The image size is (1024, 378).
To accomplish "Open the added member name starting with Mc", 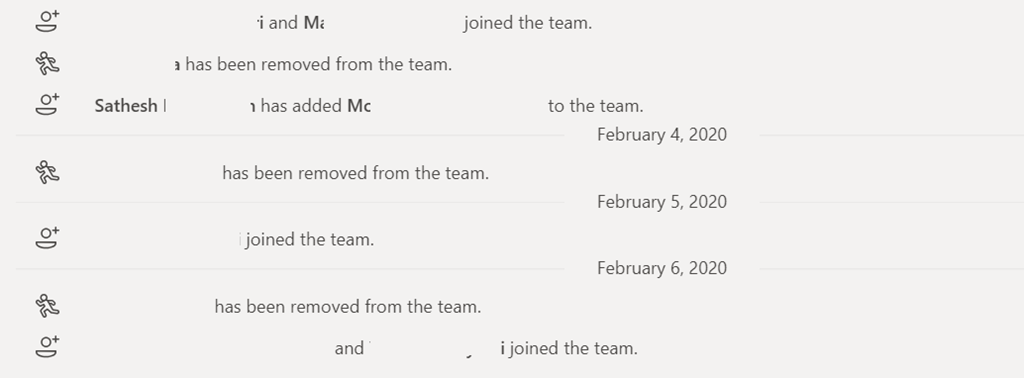I will (x=359, y=106).
